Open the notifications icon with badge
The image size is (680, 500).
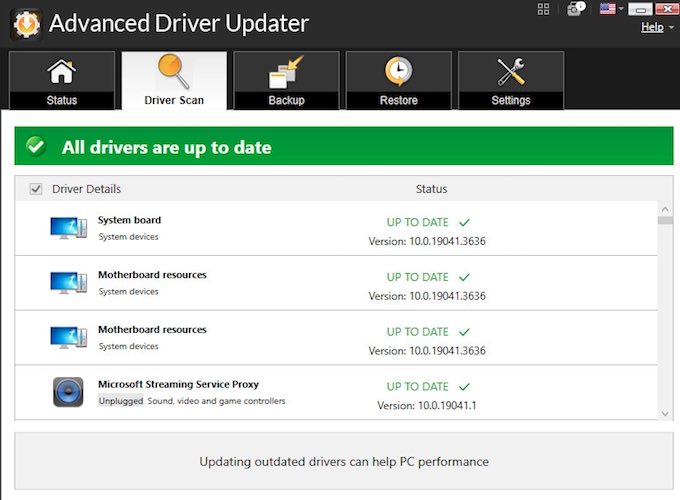(x=576, y=8)
